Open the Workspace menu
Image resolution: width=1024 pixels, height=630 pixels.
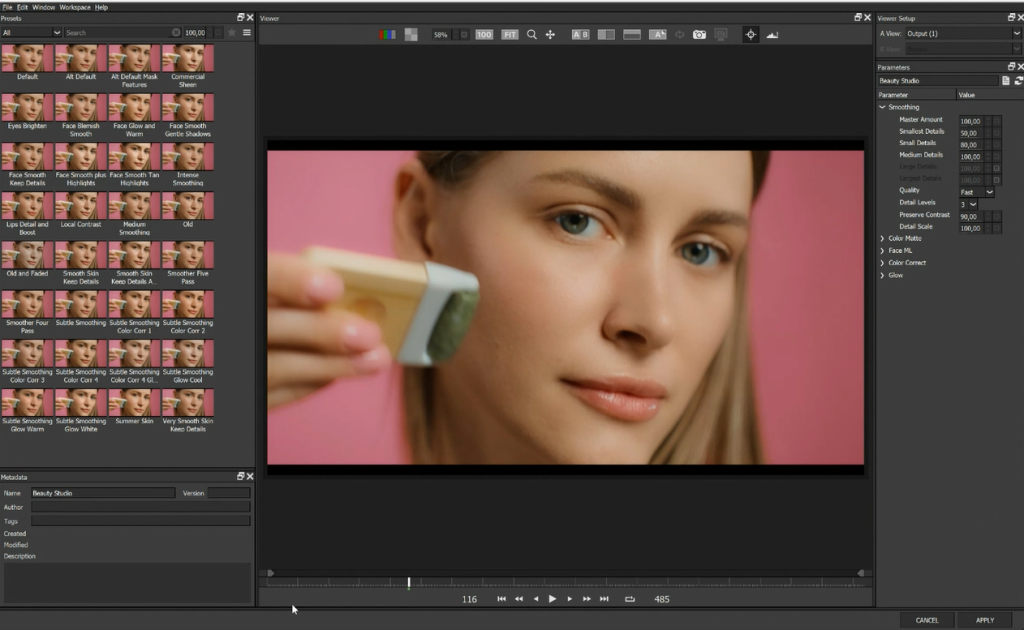(74, 7)
